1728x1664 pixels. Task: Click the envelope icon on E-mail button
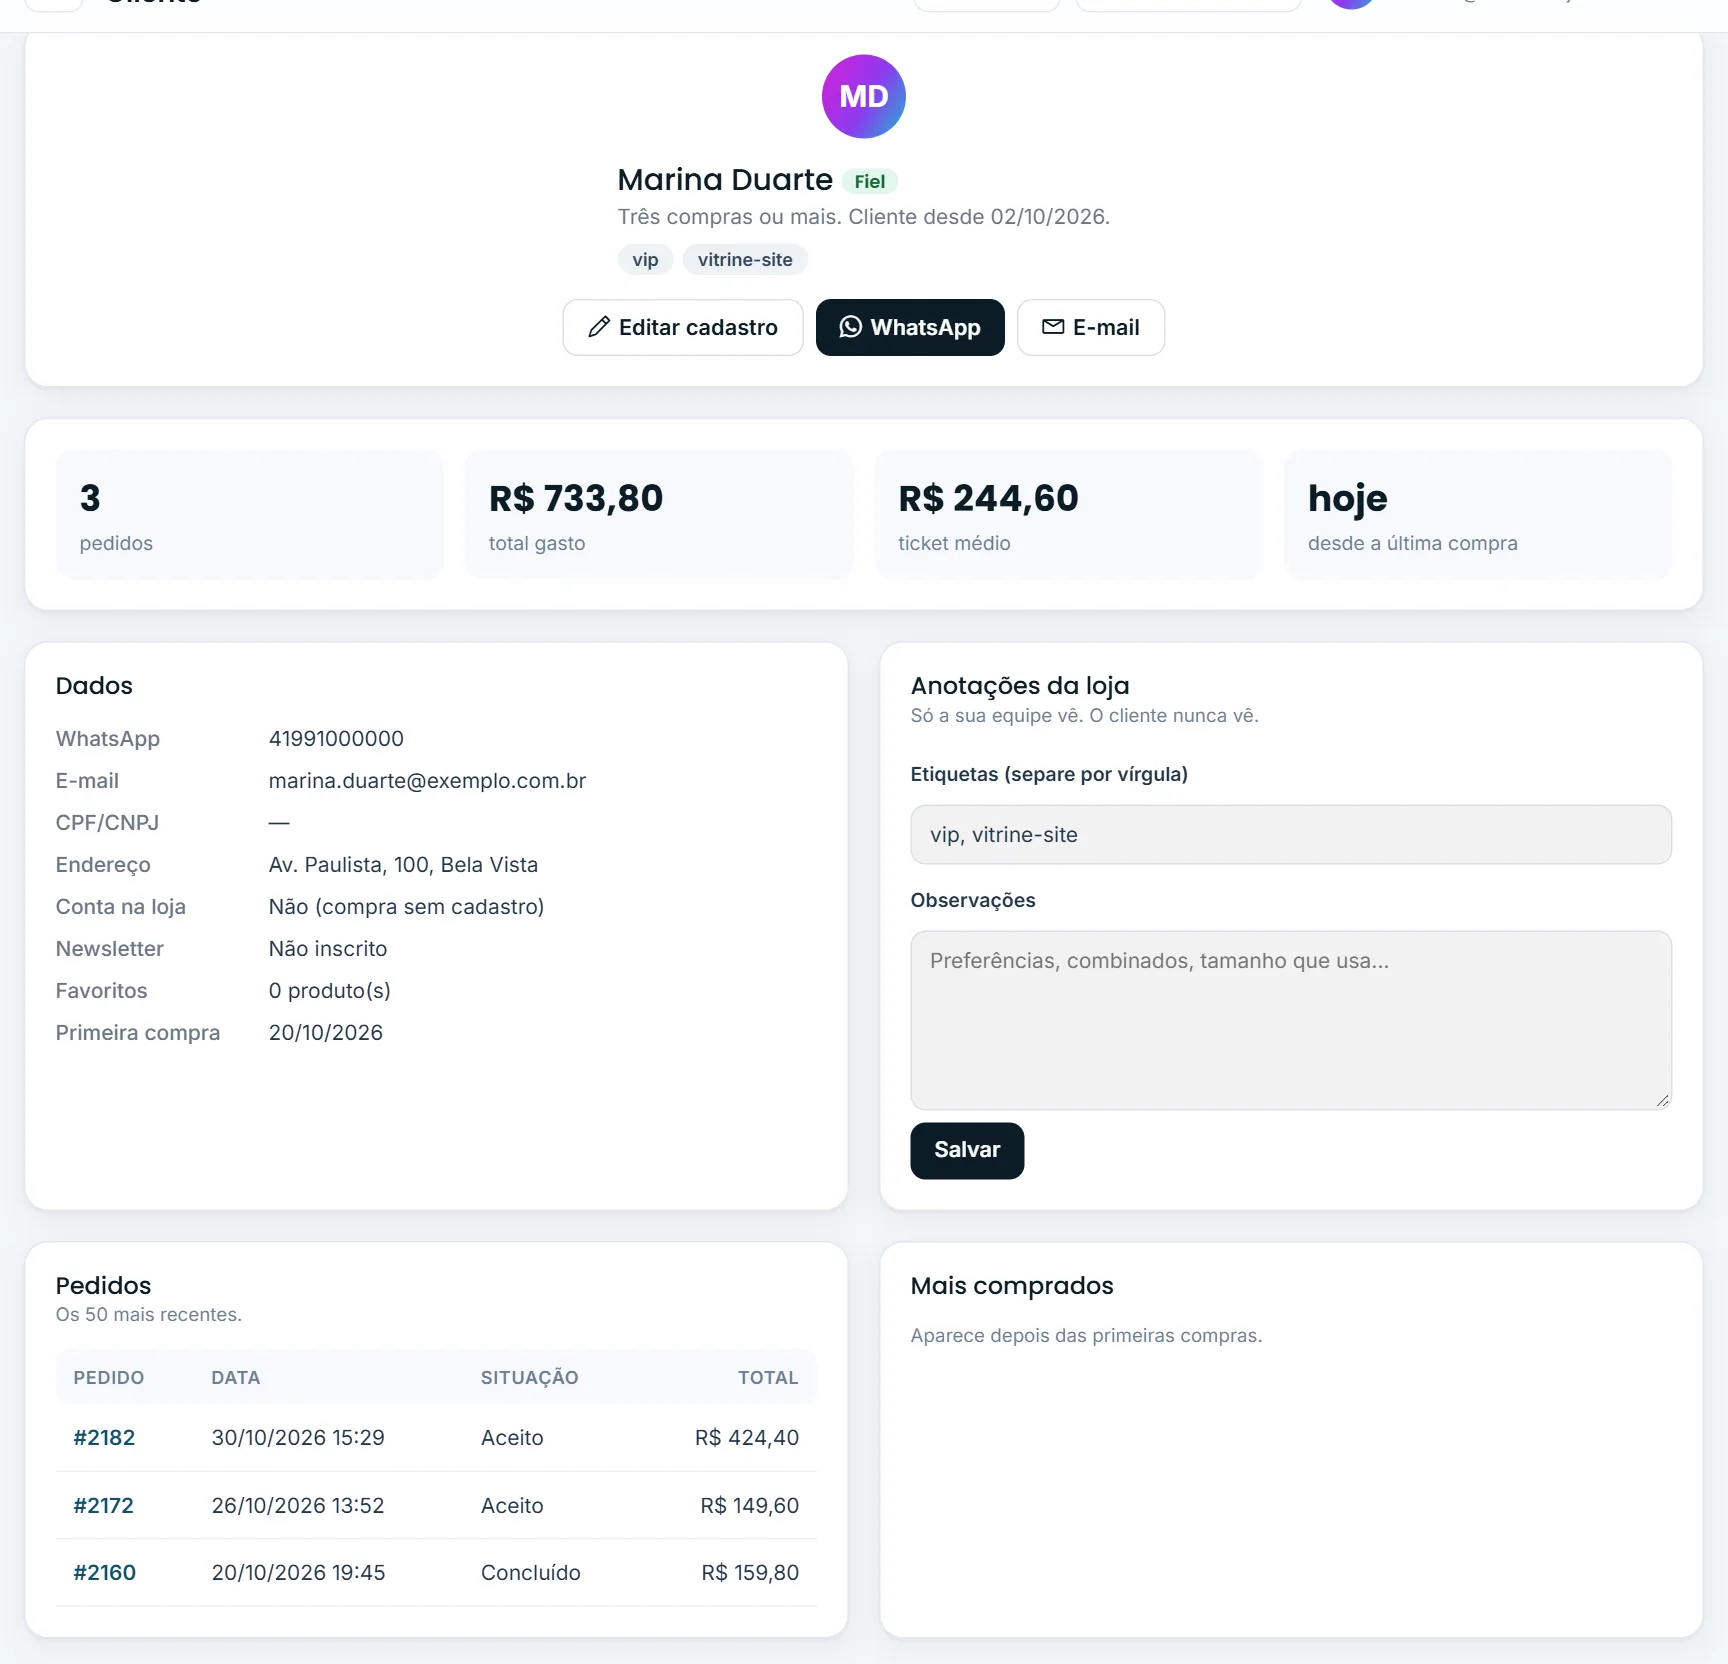(x=1053, y=327)
